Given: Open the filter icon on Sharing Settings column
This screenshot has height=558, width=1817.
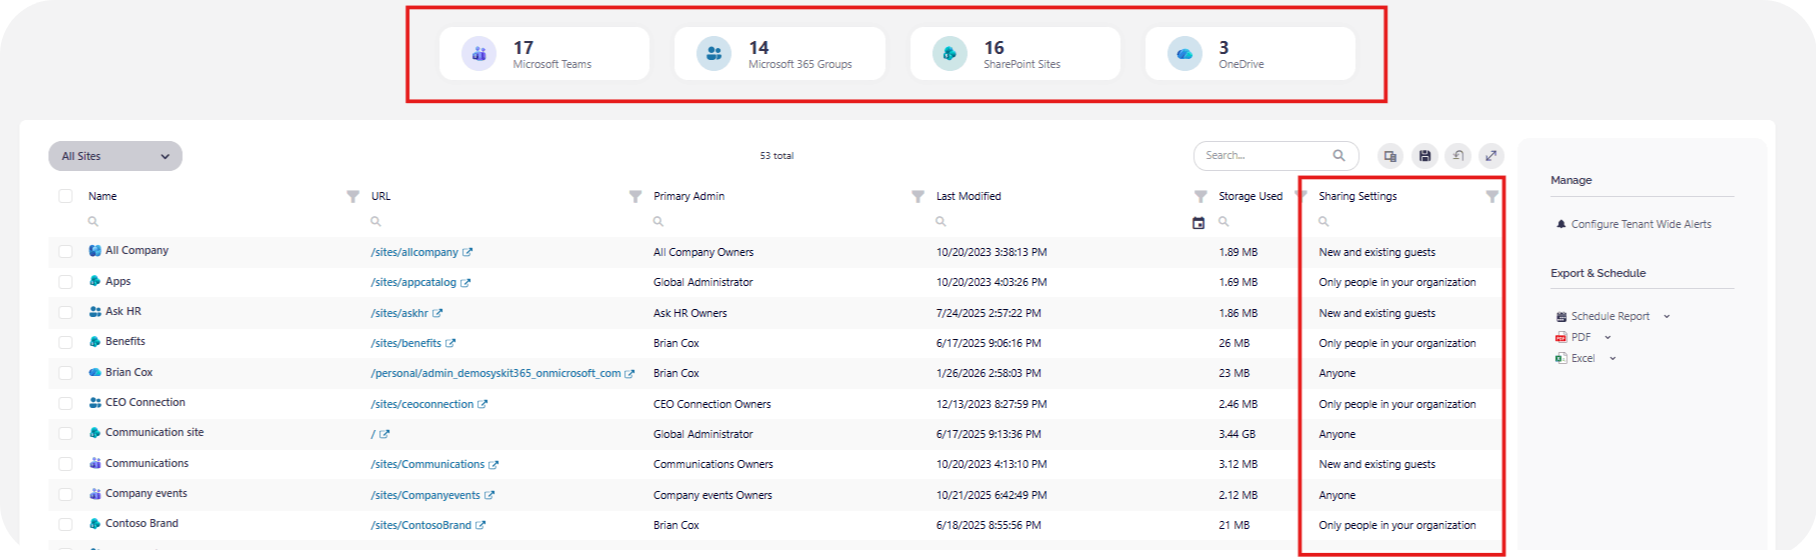Looking at the screenshot, I should click(1491, 197).
